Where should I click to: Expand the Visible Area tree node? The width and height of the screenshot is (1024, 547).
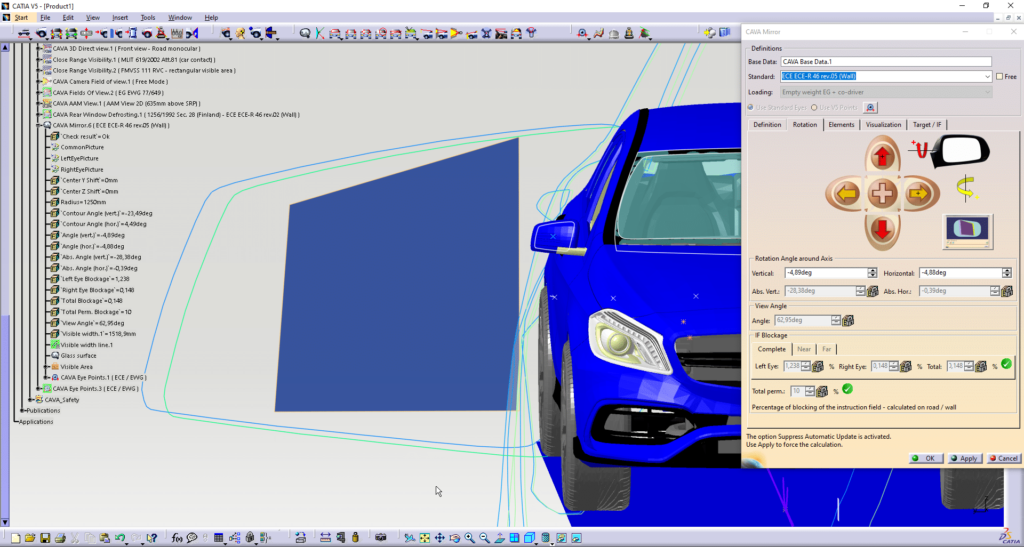(x=46, y=367)
